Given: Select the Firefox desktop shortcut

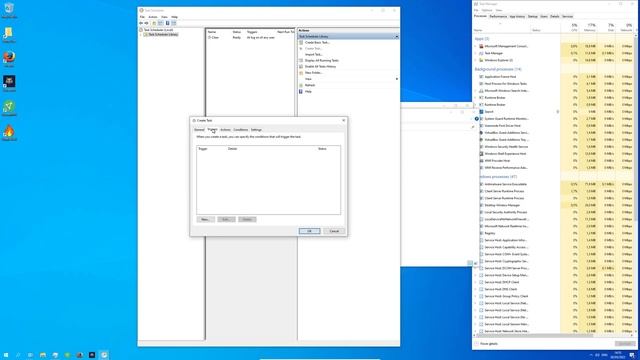Looking at the screenshot, I should click(9, 59).
